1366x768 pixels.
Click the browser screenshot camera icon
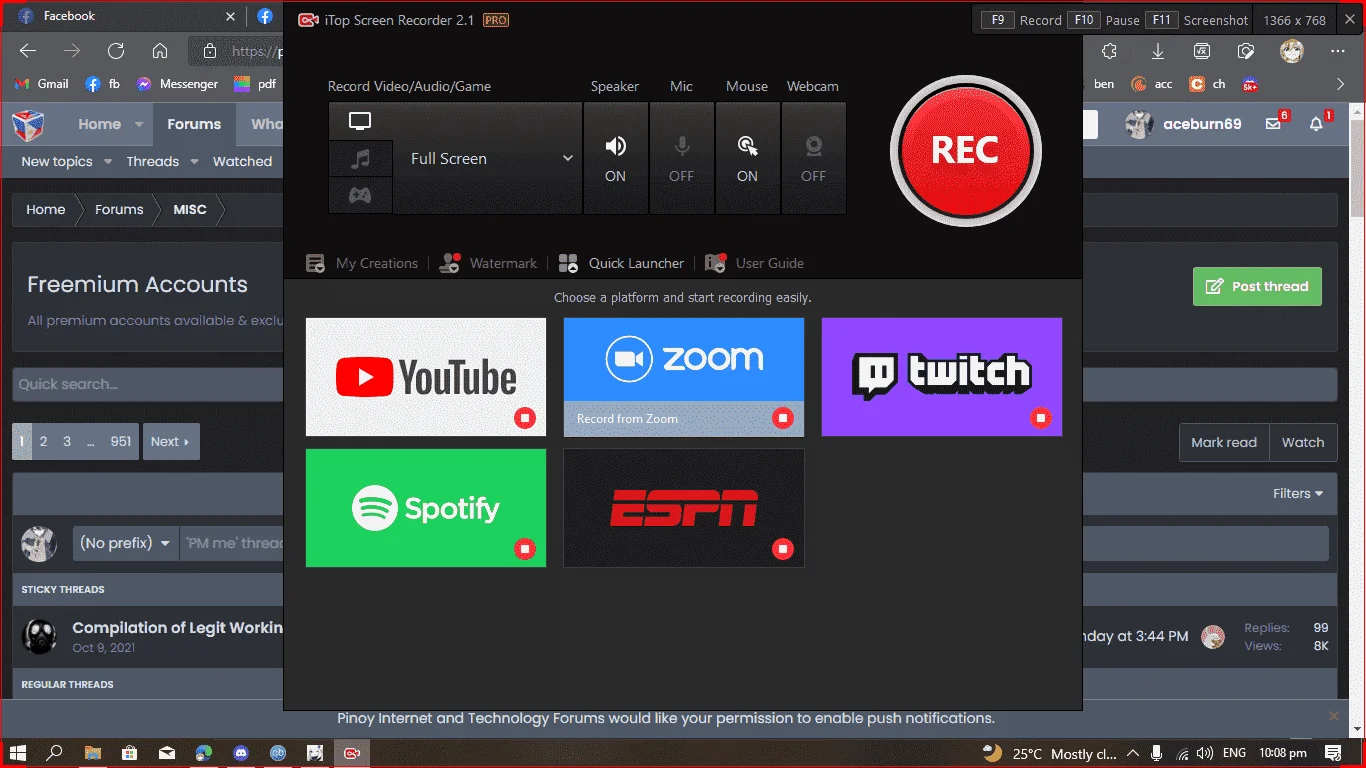pos(1246,51)
